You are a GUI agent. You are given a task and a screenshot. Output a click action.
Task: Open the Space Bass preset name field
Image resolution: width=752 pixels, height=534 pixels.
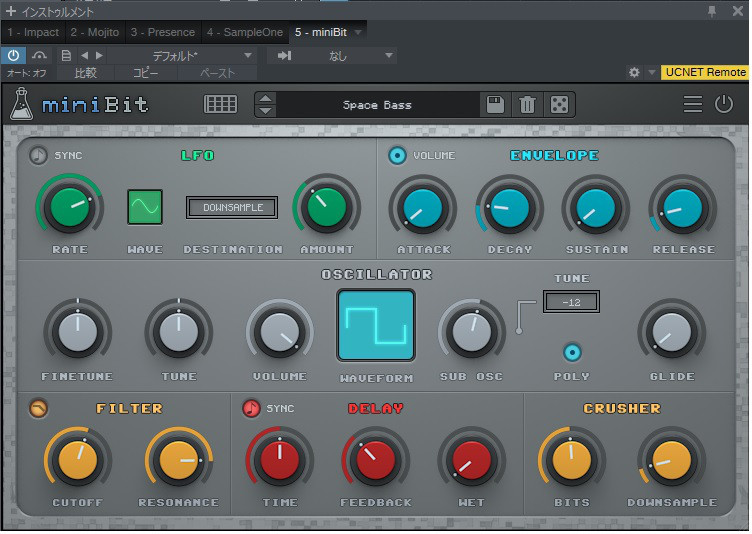point(377,105)
